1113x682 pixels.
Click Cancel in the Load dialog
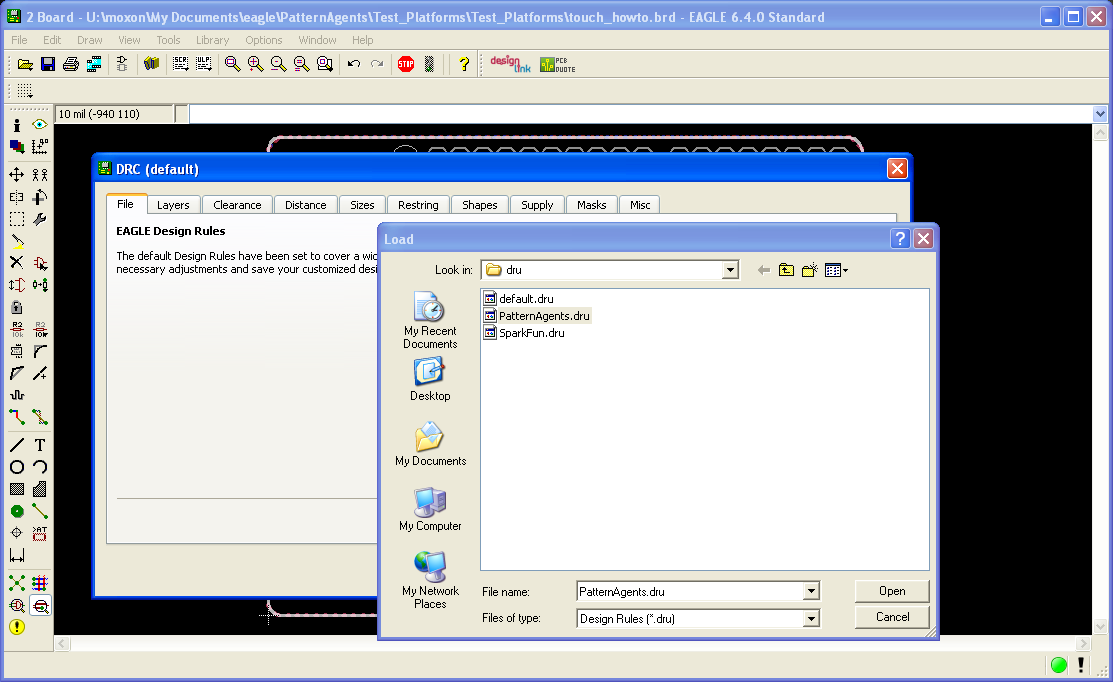[x=892, y=617]
